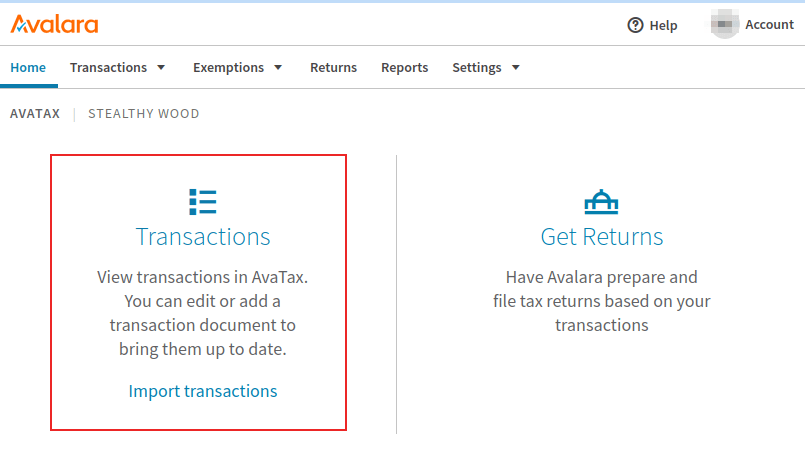Open the Get Returns heading link
The image size is (805, 466).
coord(602,237)
